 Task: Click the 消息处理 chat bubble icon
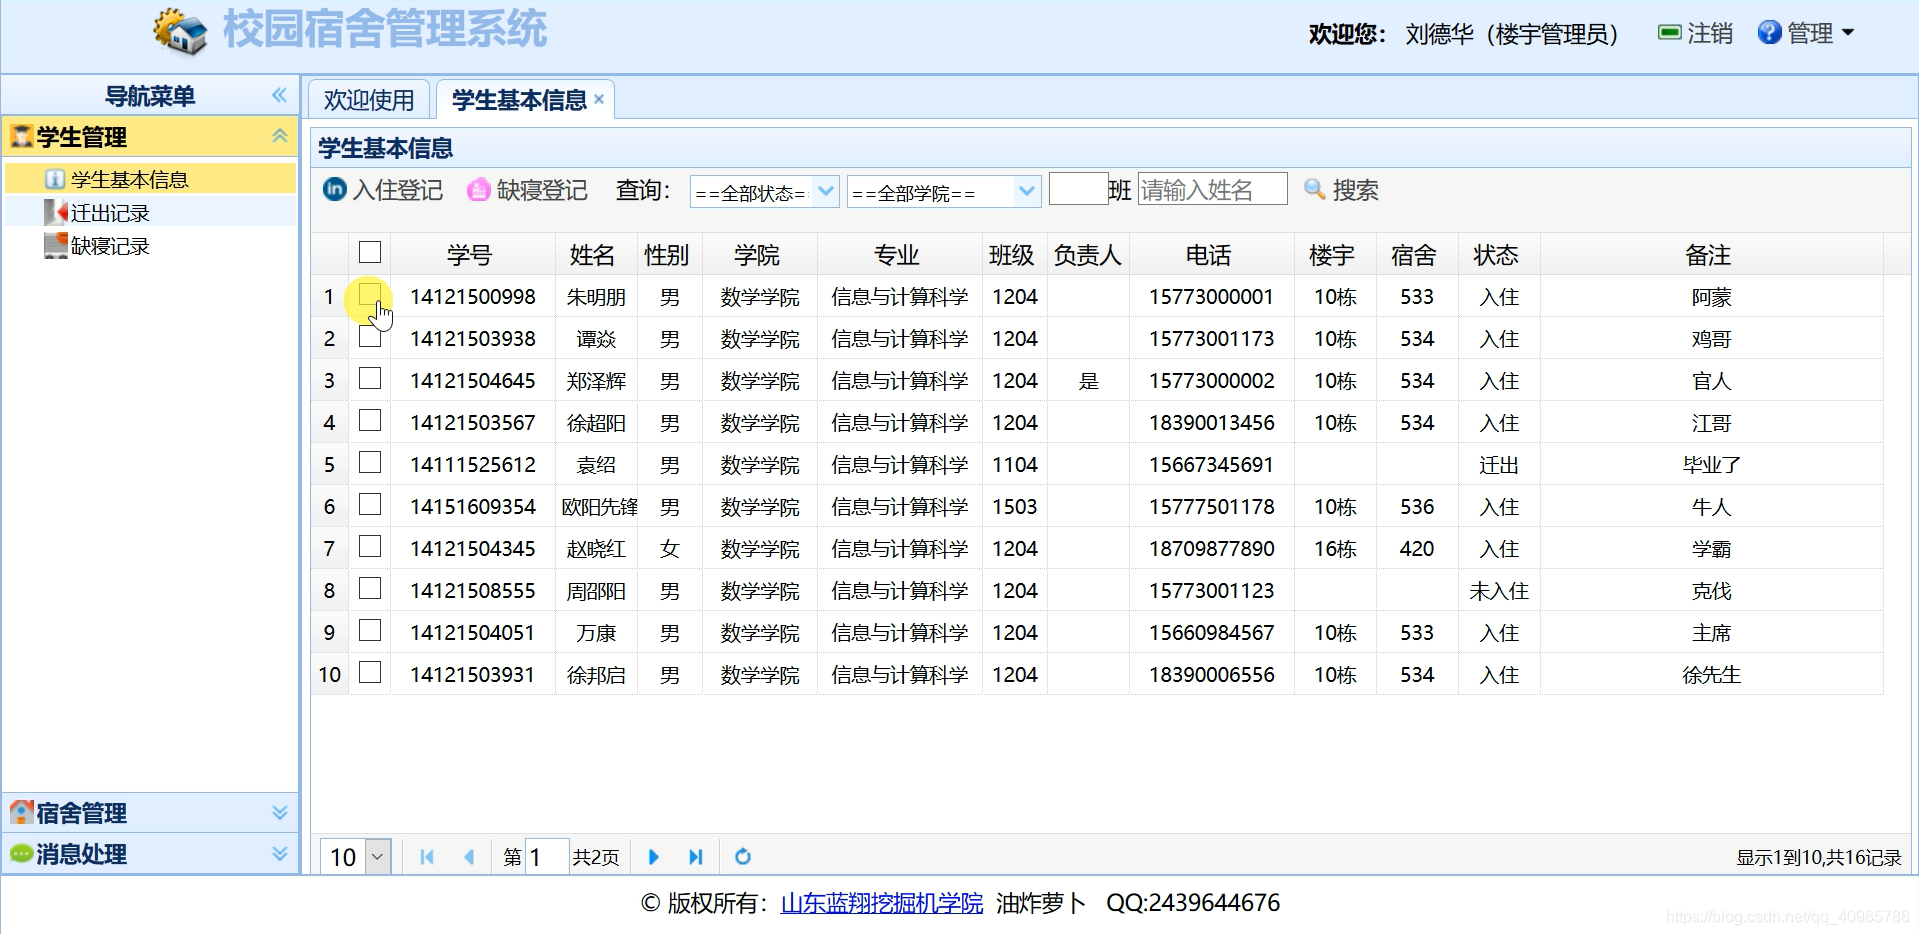click(22, 853)
